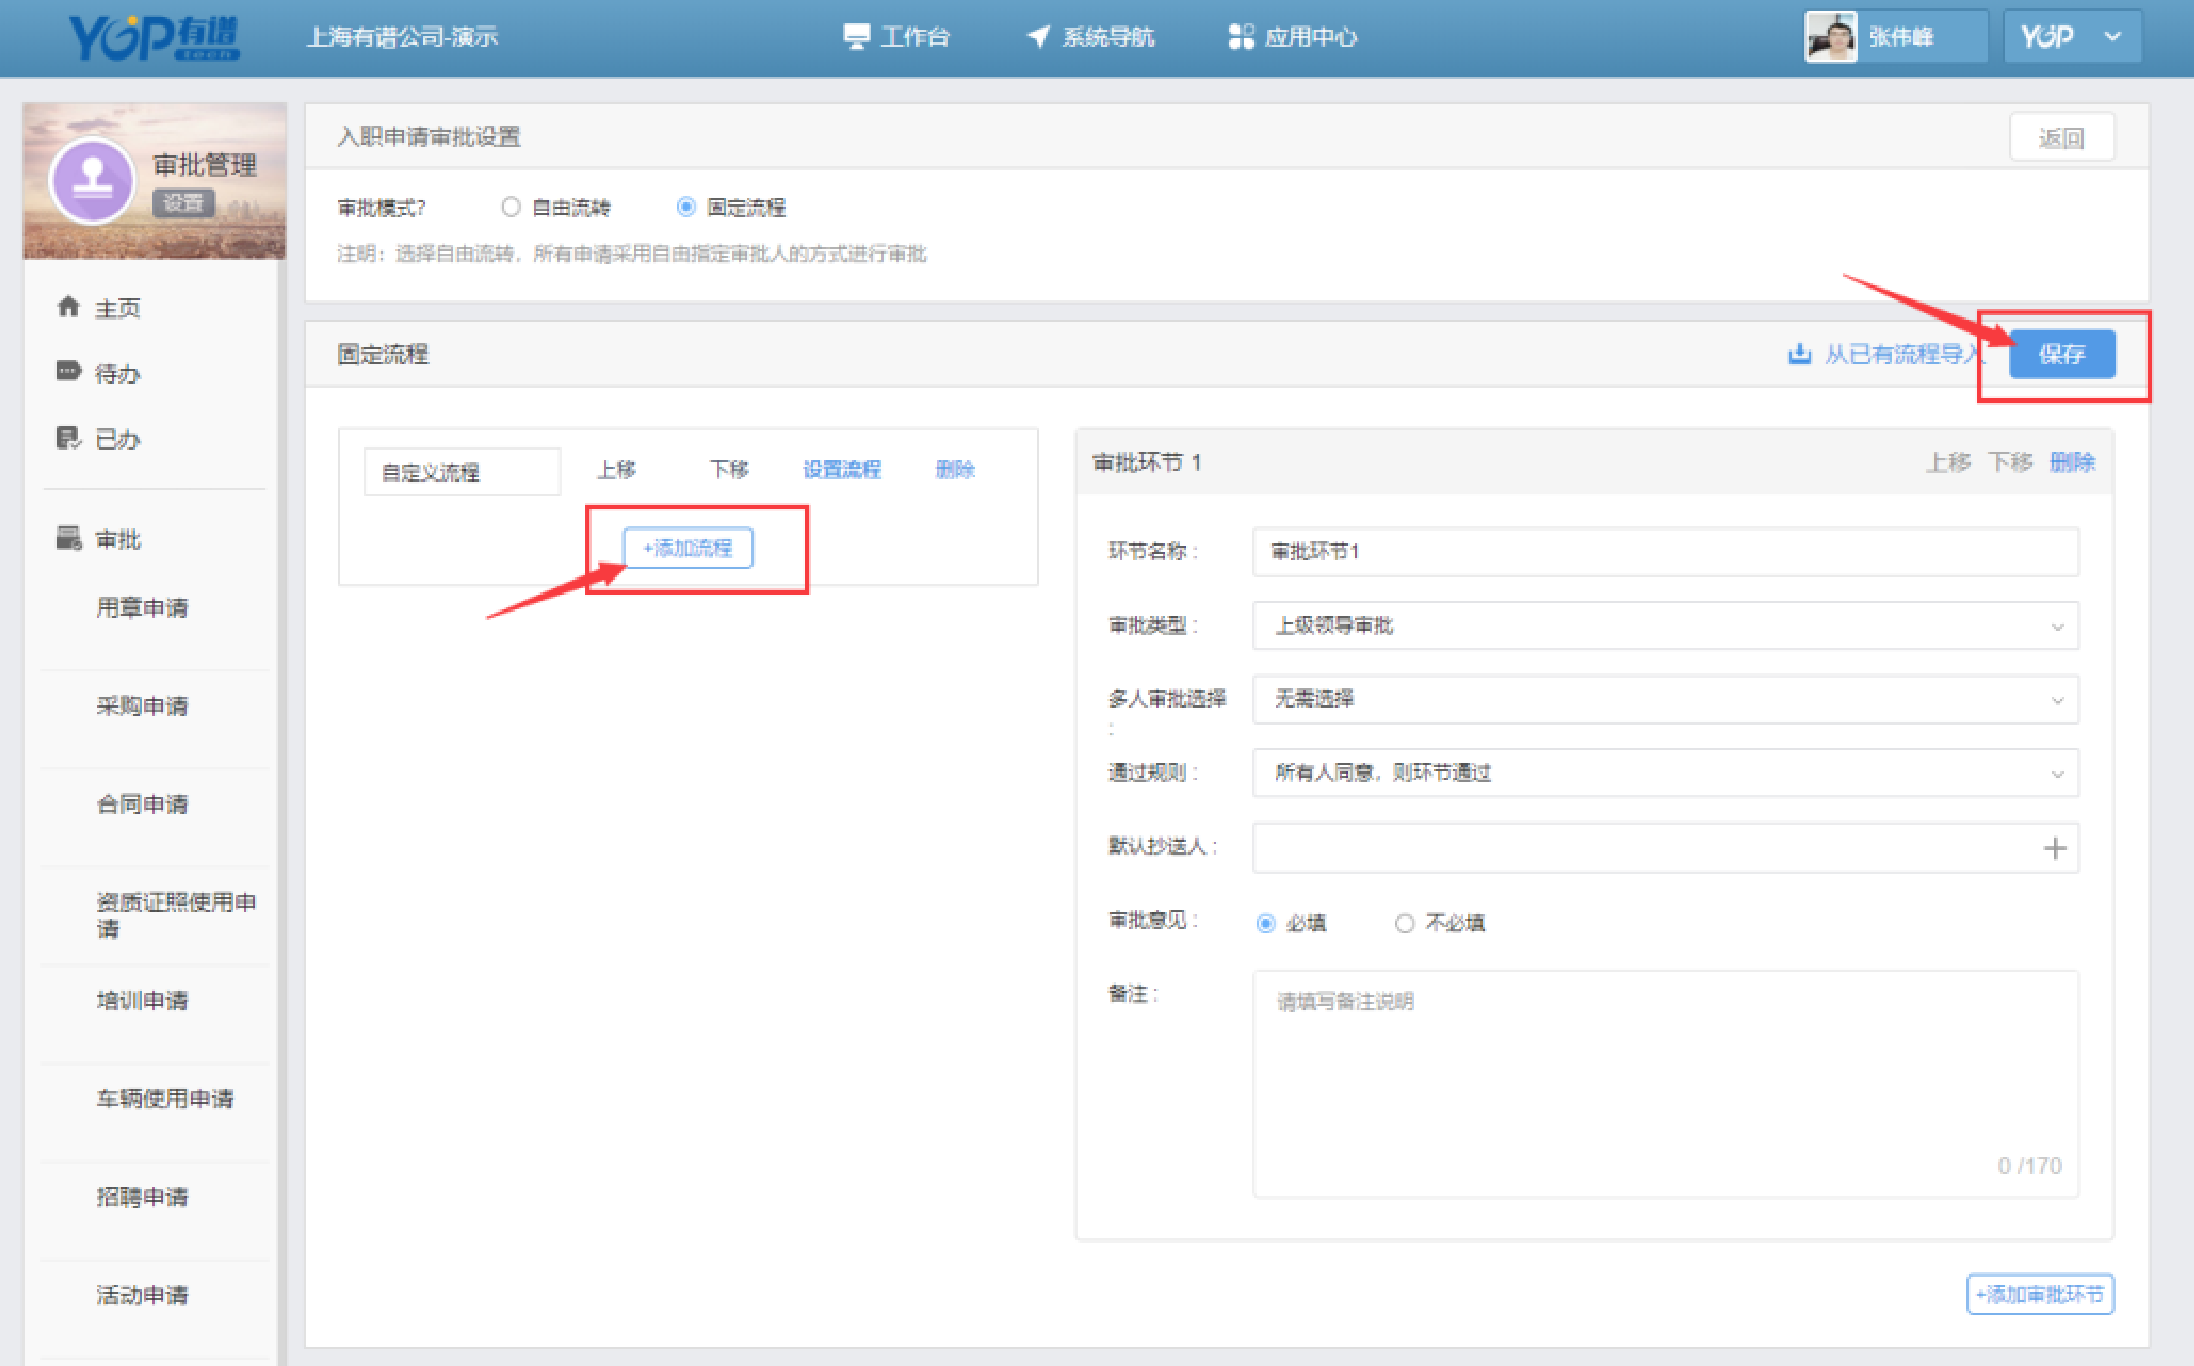
Task: Click the plus icon in 默认抄送人 field
Action: [x=2054, y=848]
